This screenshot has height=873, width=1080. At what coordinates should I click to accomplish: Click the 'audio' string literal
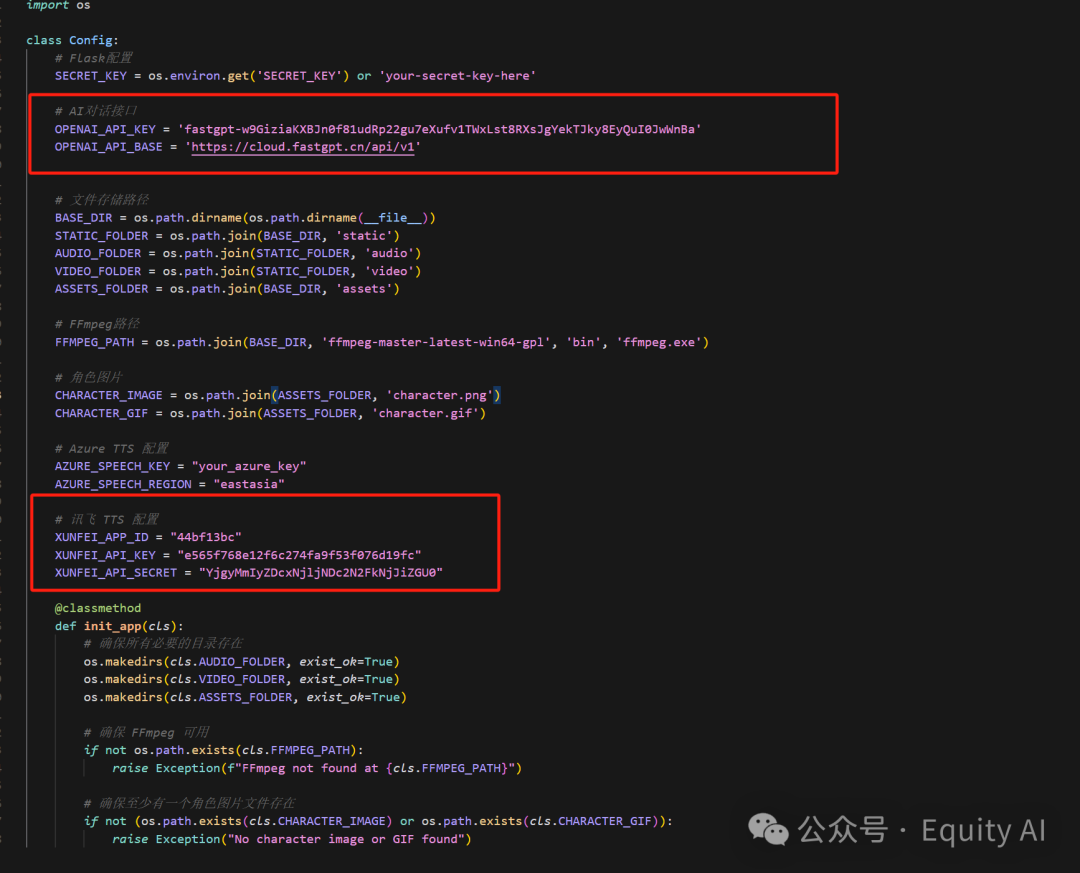pyautogui.click(x=389, y=254)
